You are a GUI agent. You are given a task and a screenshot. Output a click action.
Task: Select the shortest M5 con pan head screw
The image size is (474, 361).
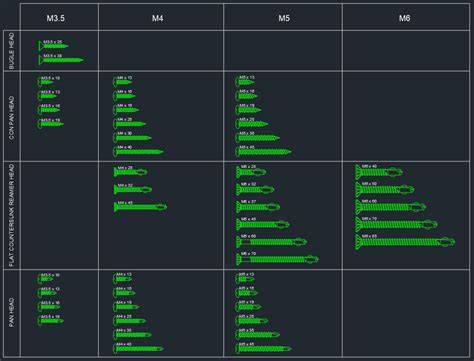tap(245, 81)
